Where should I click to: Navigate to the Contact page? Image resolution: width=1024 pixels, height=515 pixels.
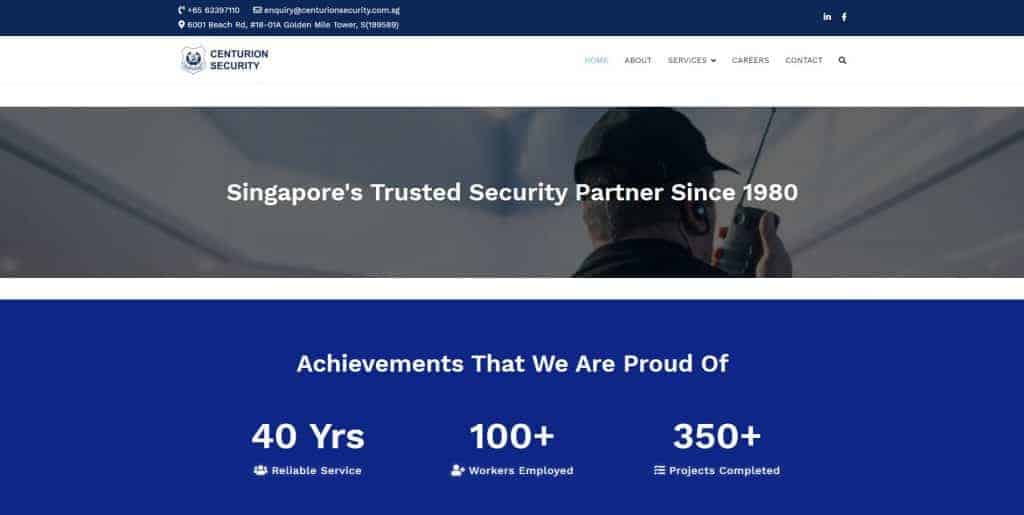804,60
